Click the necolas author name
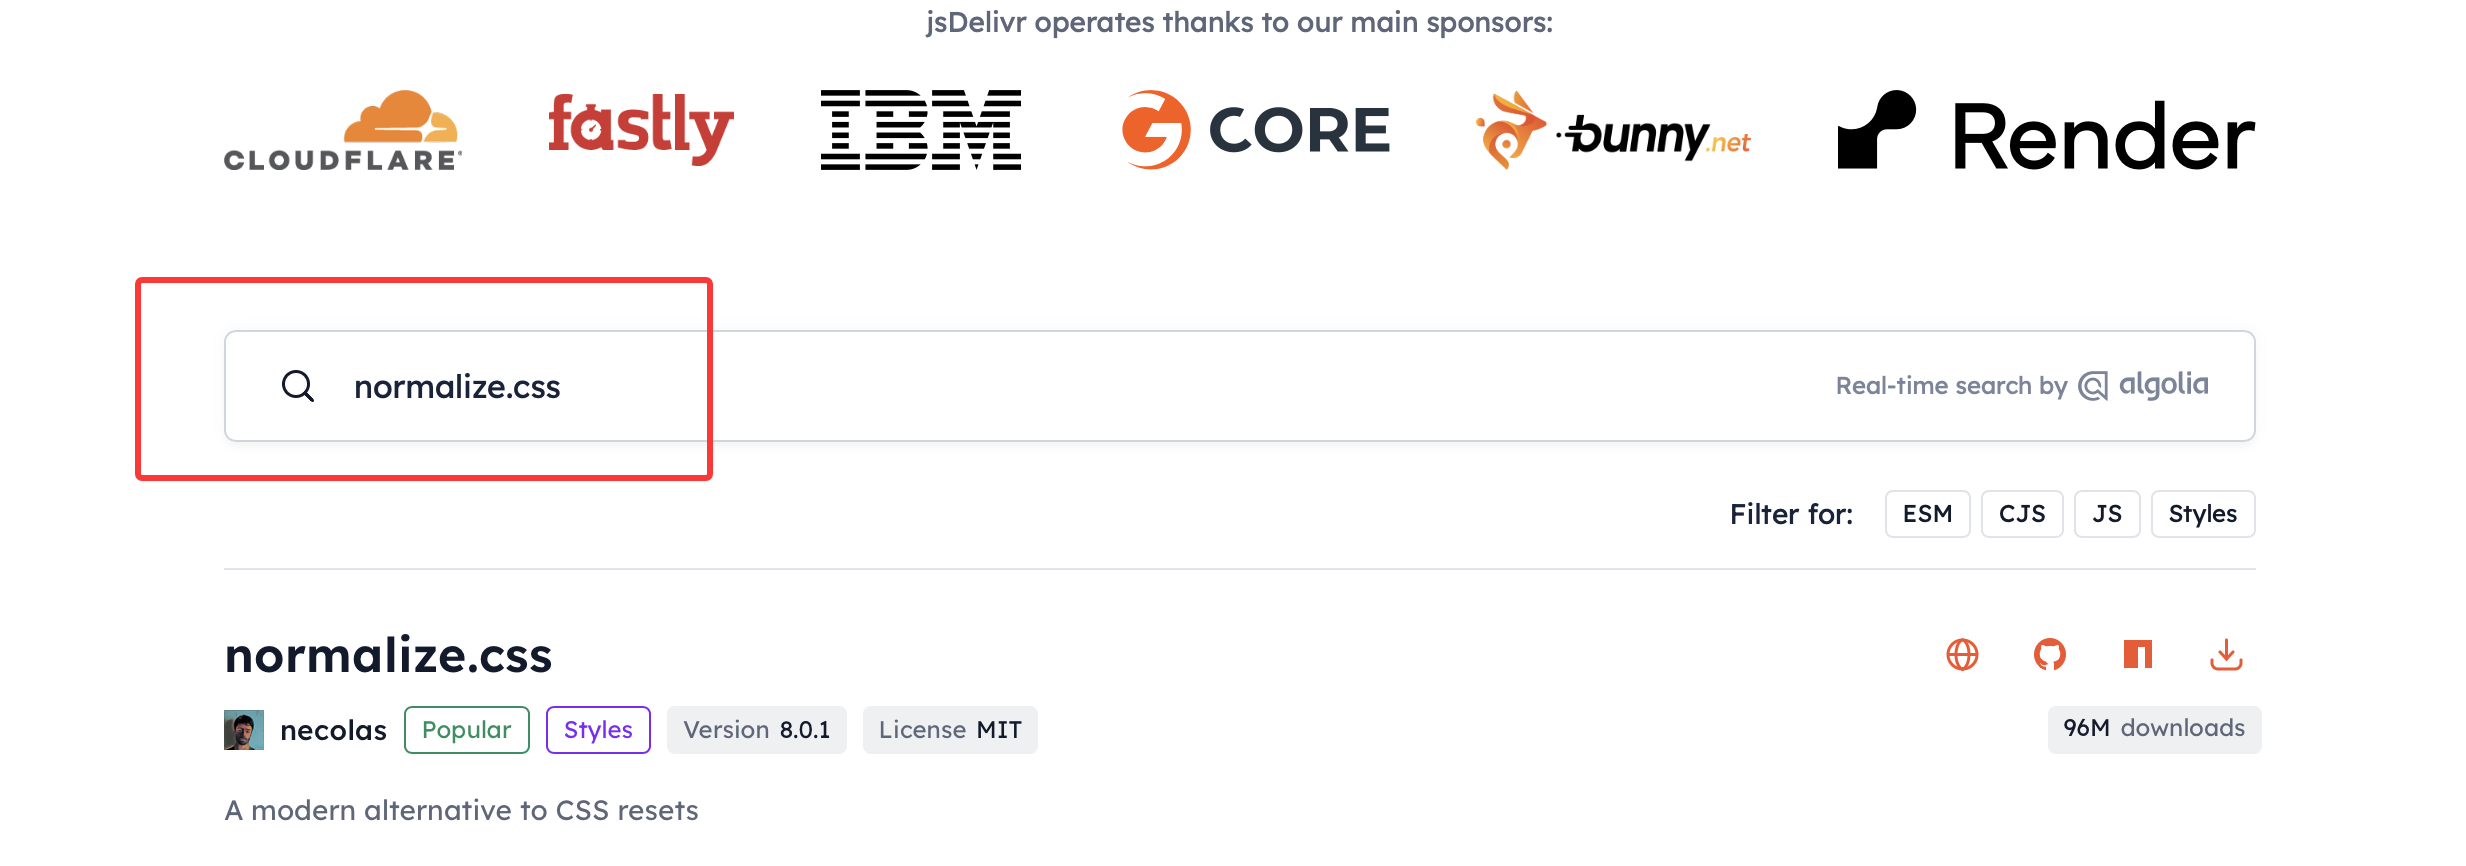This screenshot has width=2466, height=866. (x=333, y=731)
